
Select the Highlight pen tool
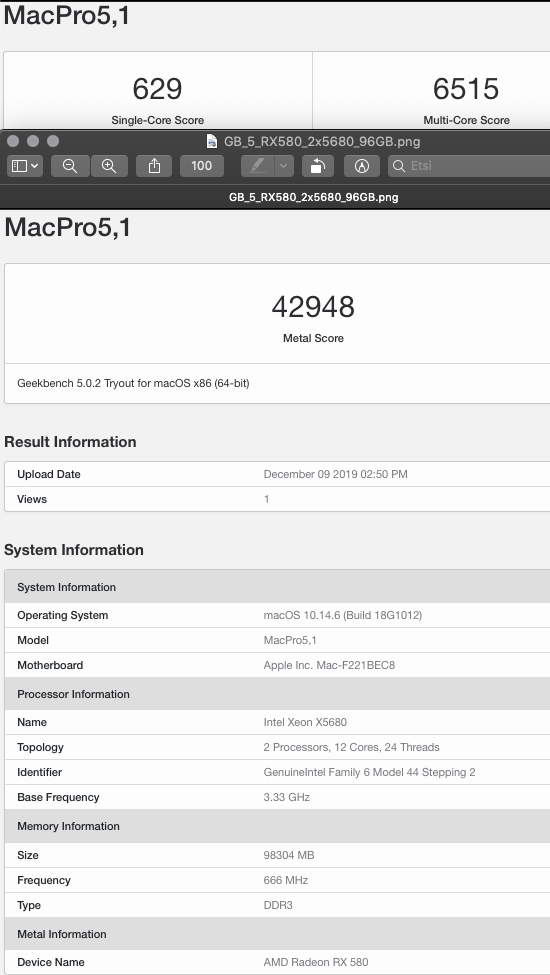[x=258, y=166]
